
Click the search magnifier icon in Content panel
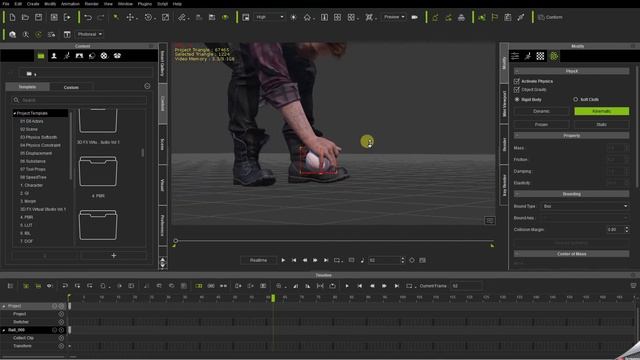pyautogui.click(x=16, y=100)
